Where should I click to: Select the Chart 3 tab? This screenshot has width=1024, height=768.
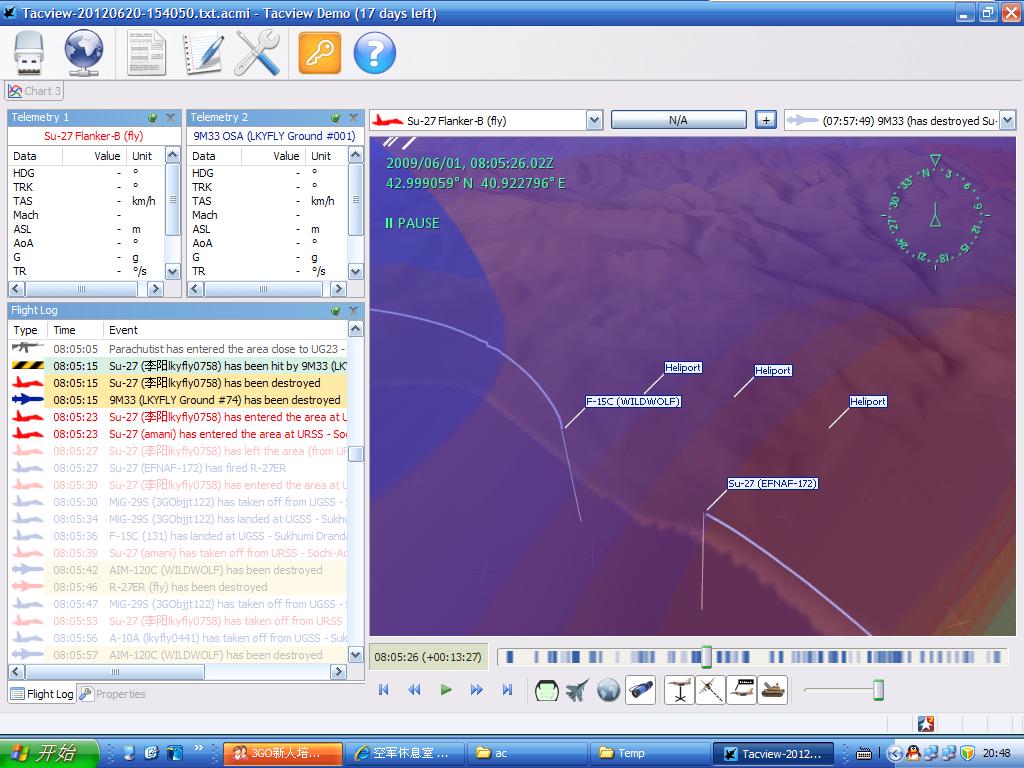[35, 91]
